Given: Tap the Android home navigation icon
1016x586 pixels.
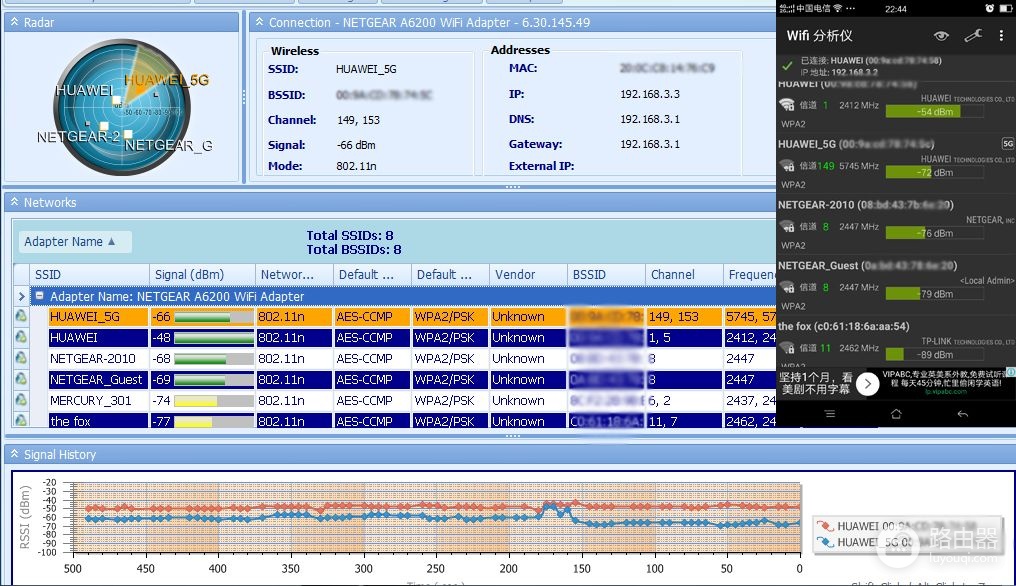Looking at the screenshot, I should [895, 414].
